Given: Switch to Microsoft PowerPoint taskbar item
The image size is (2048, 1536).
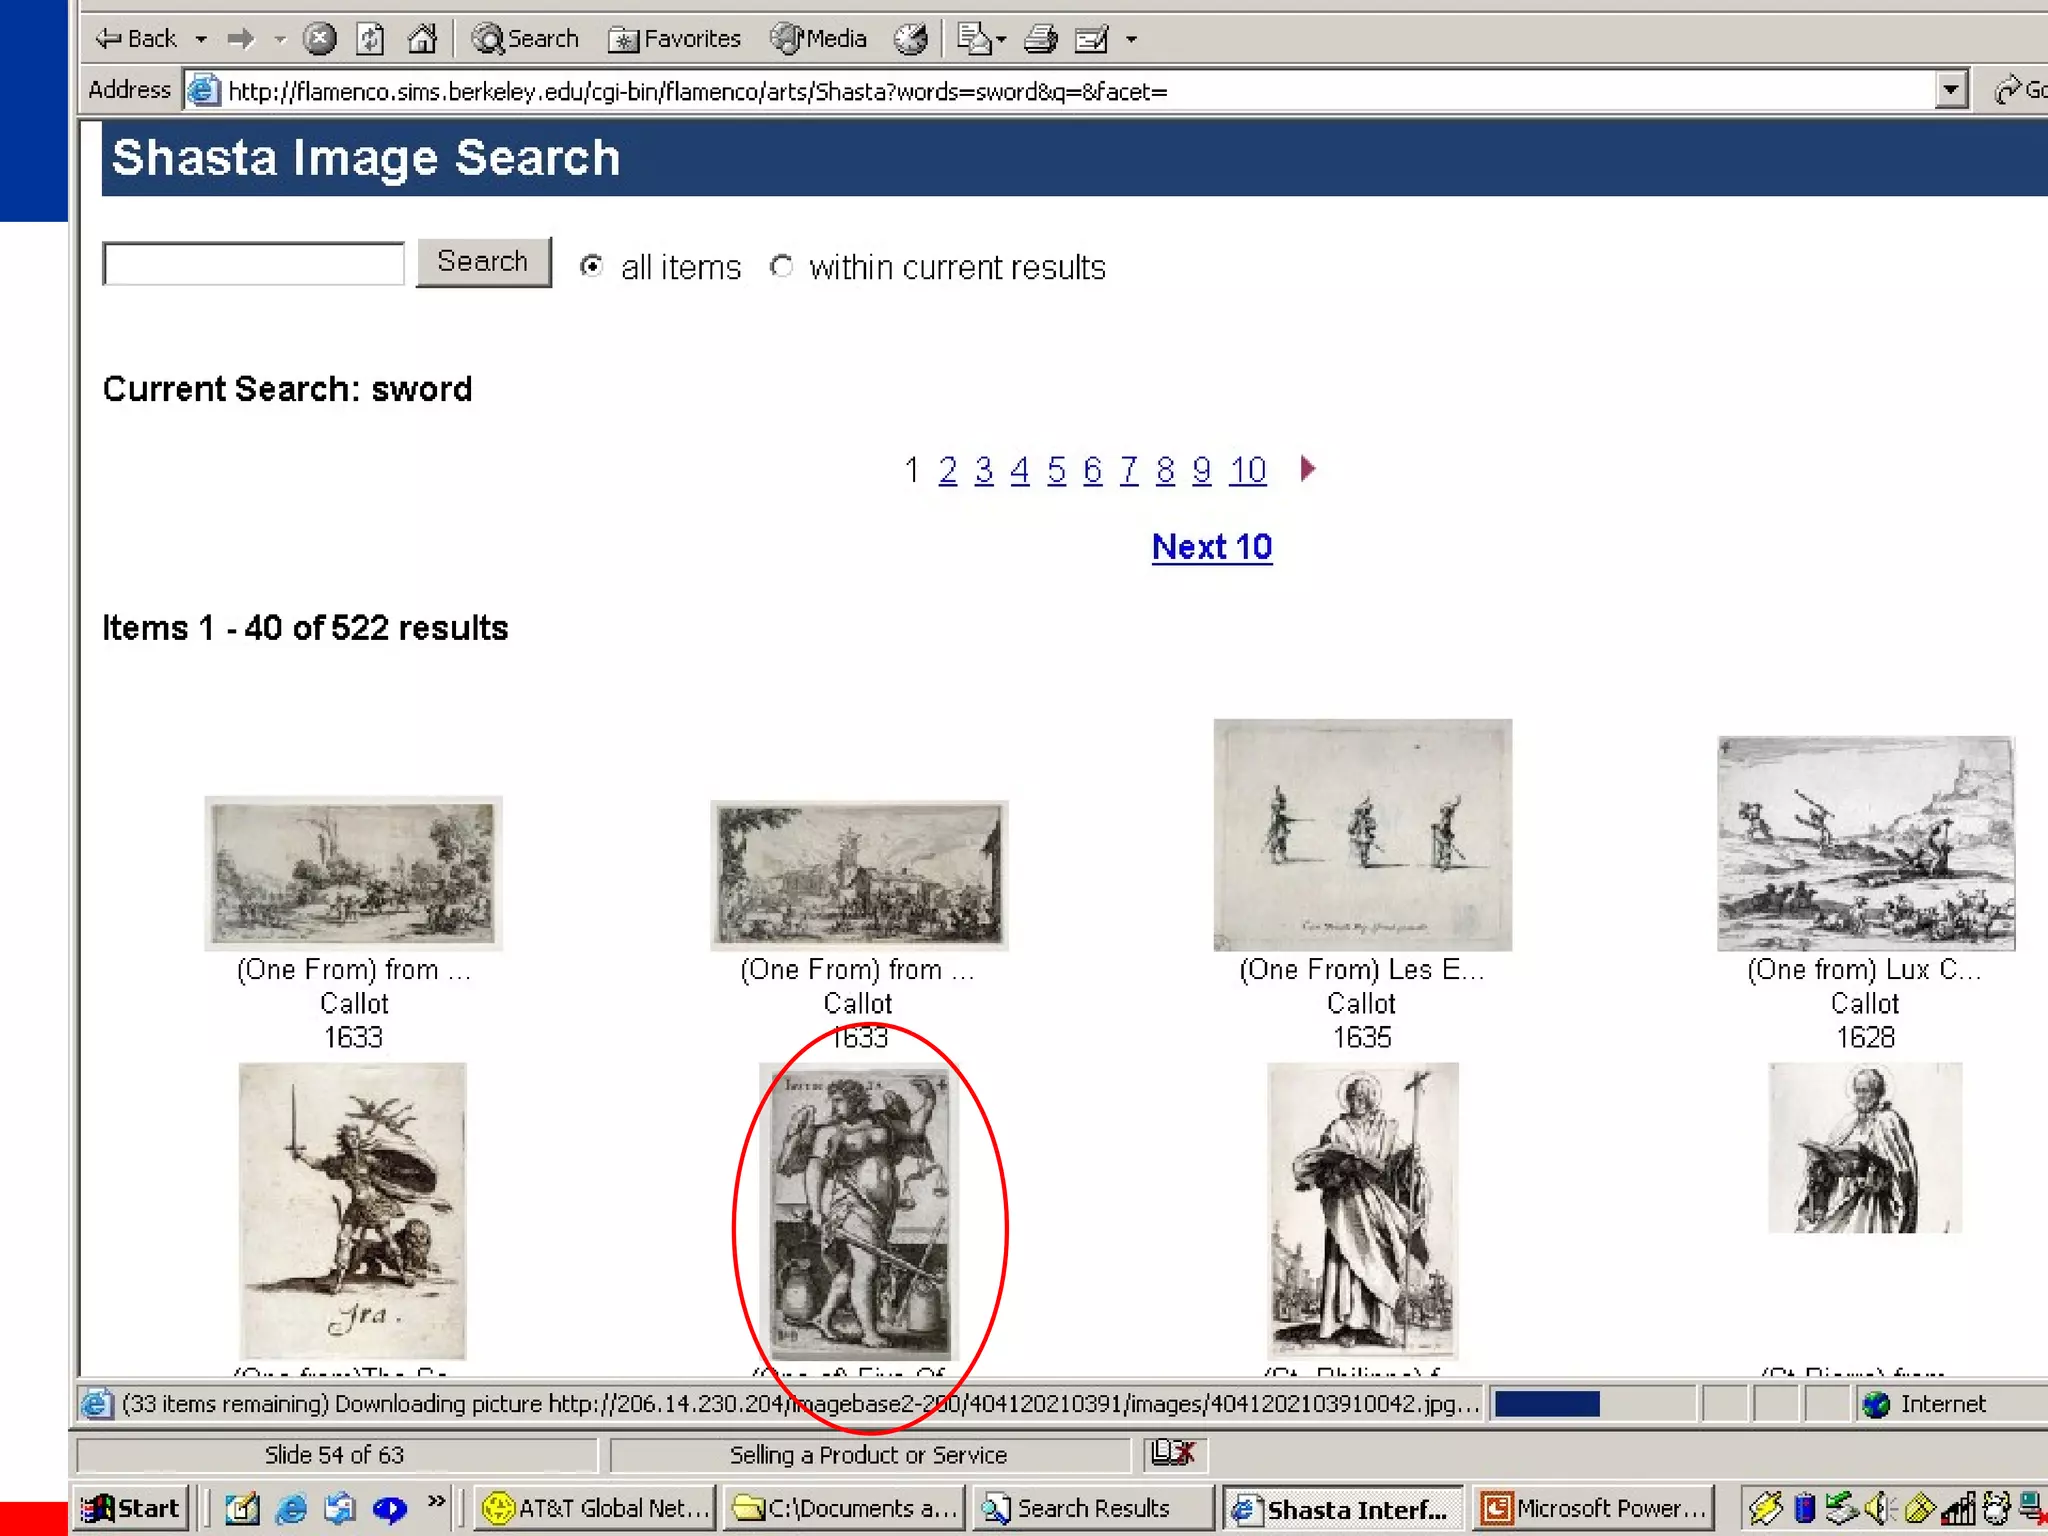Looking at the screenshot, I should [1595, 1507].
